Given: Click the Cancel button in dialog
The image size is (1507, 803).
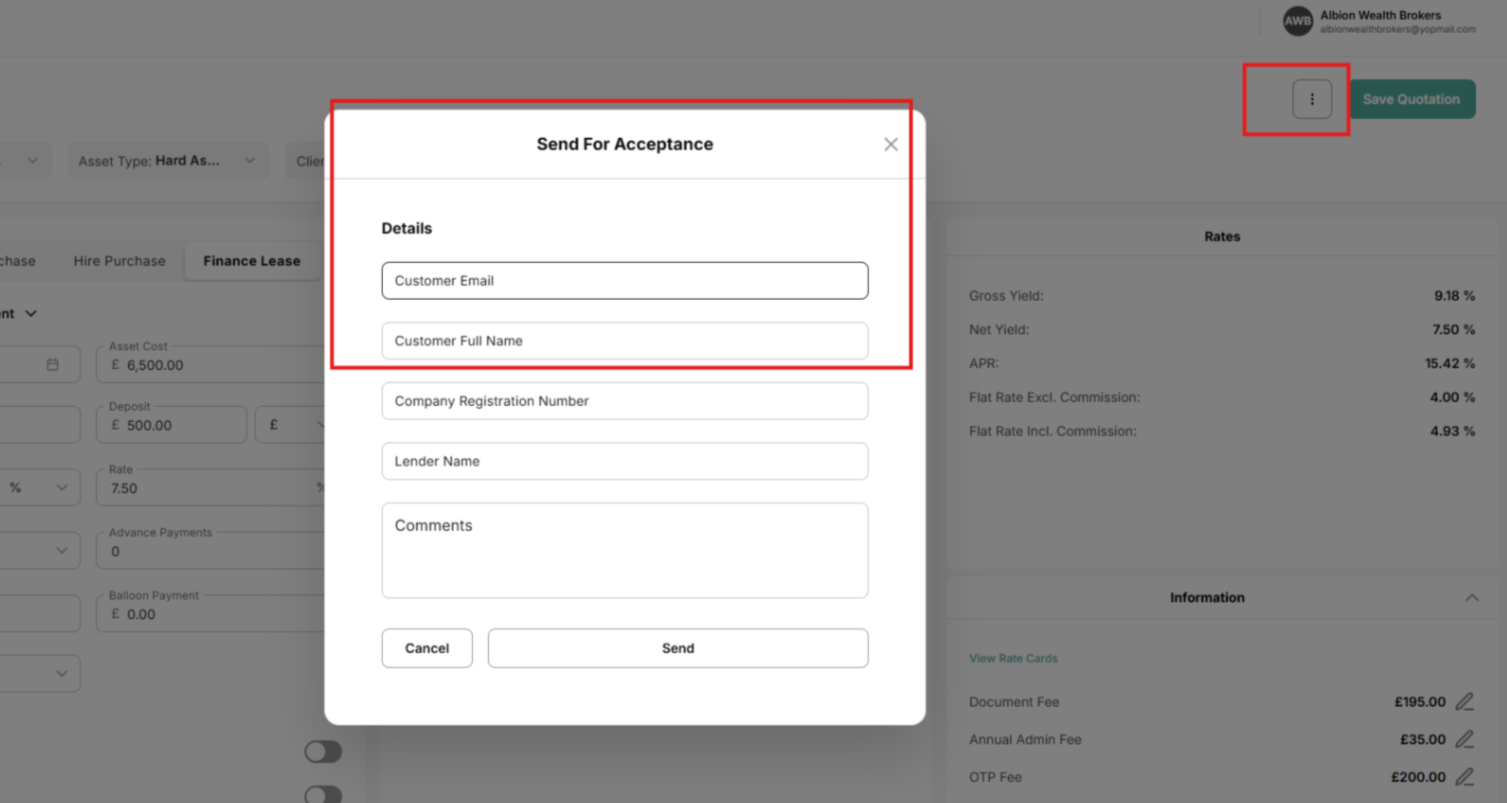Looking at the screenshot, I should (427, 648).
